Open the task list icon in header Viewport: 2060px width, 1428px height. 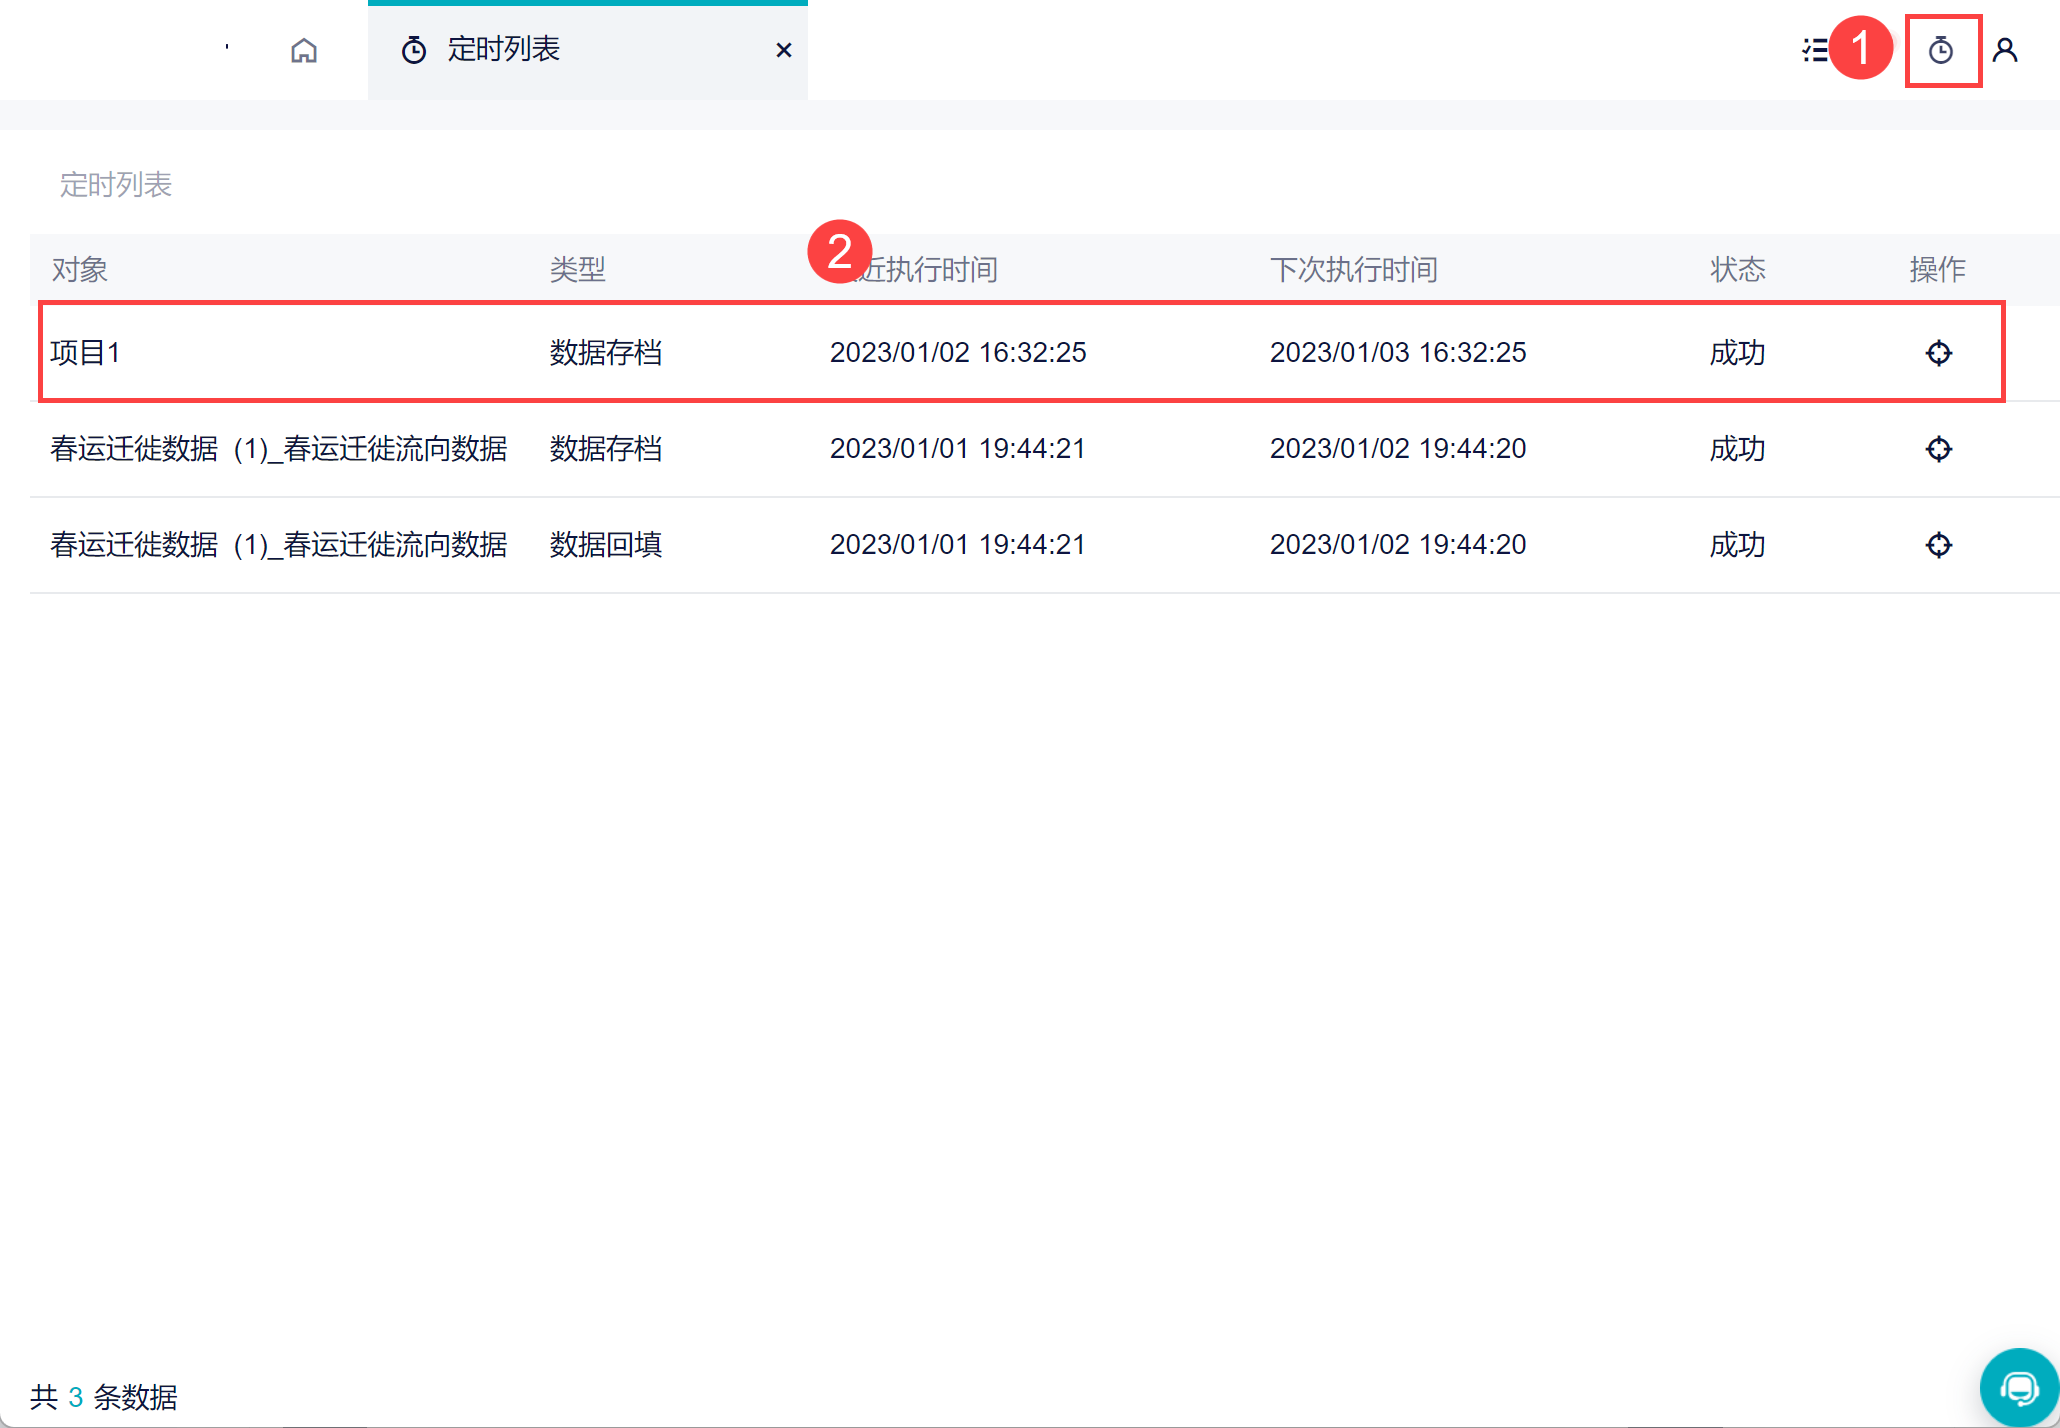pos(1815,50)
